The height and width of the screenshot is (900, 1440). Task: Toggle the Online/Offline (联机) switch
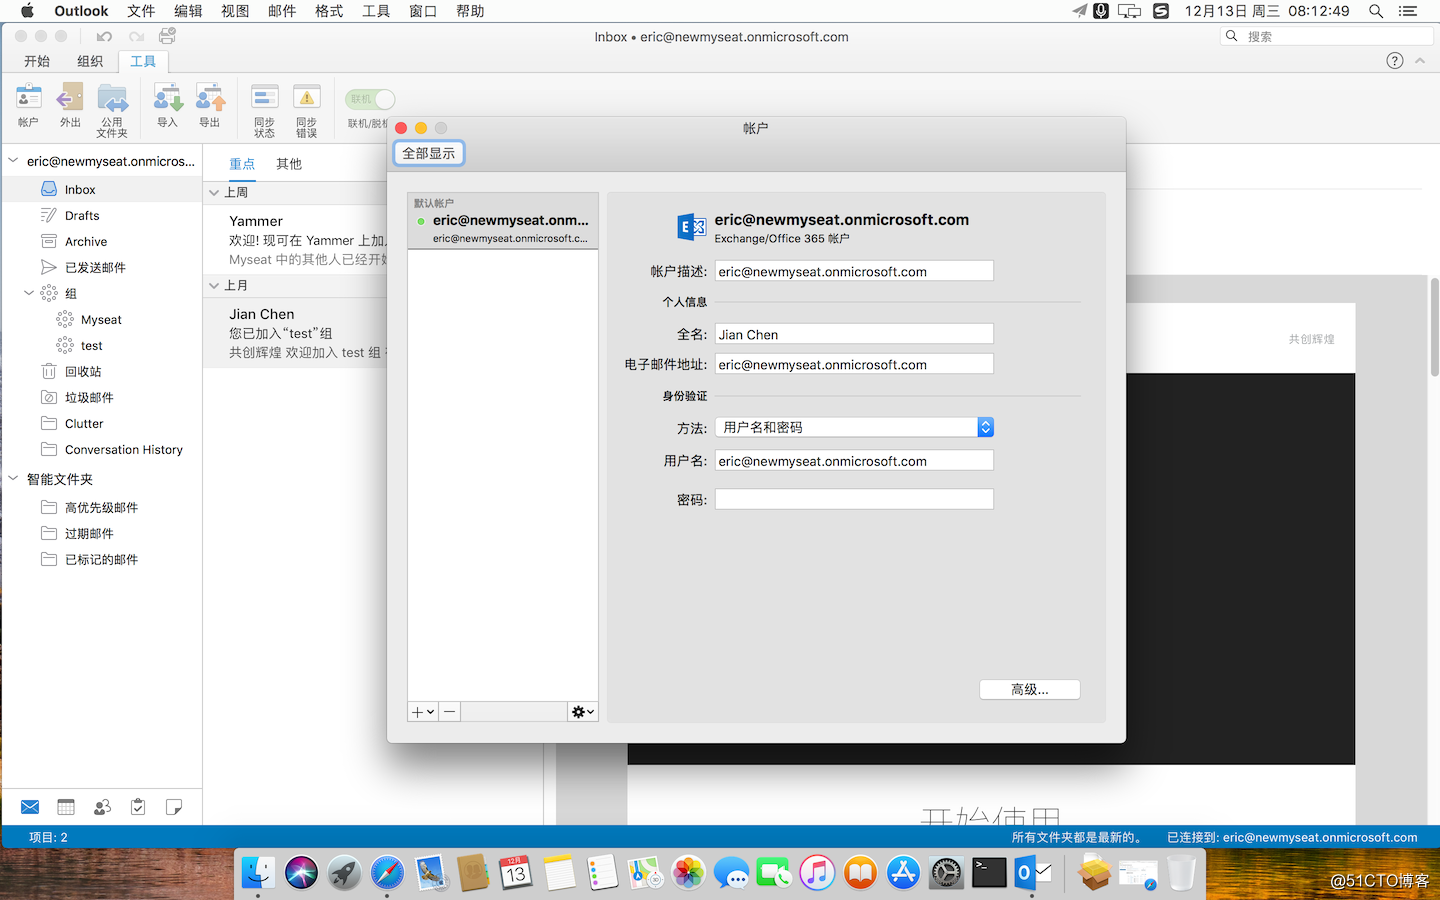coord(370,99)
